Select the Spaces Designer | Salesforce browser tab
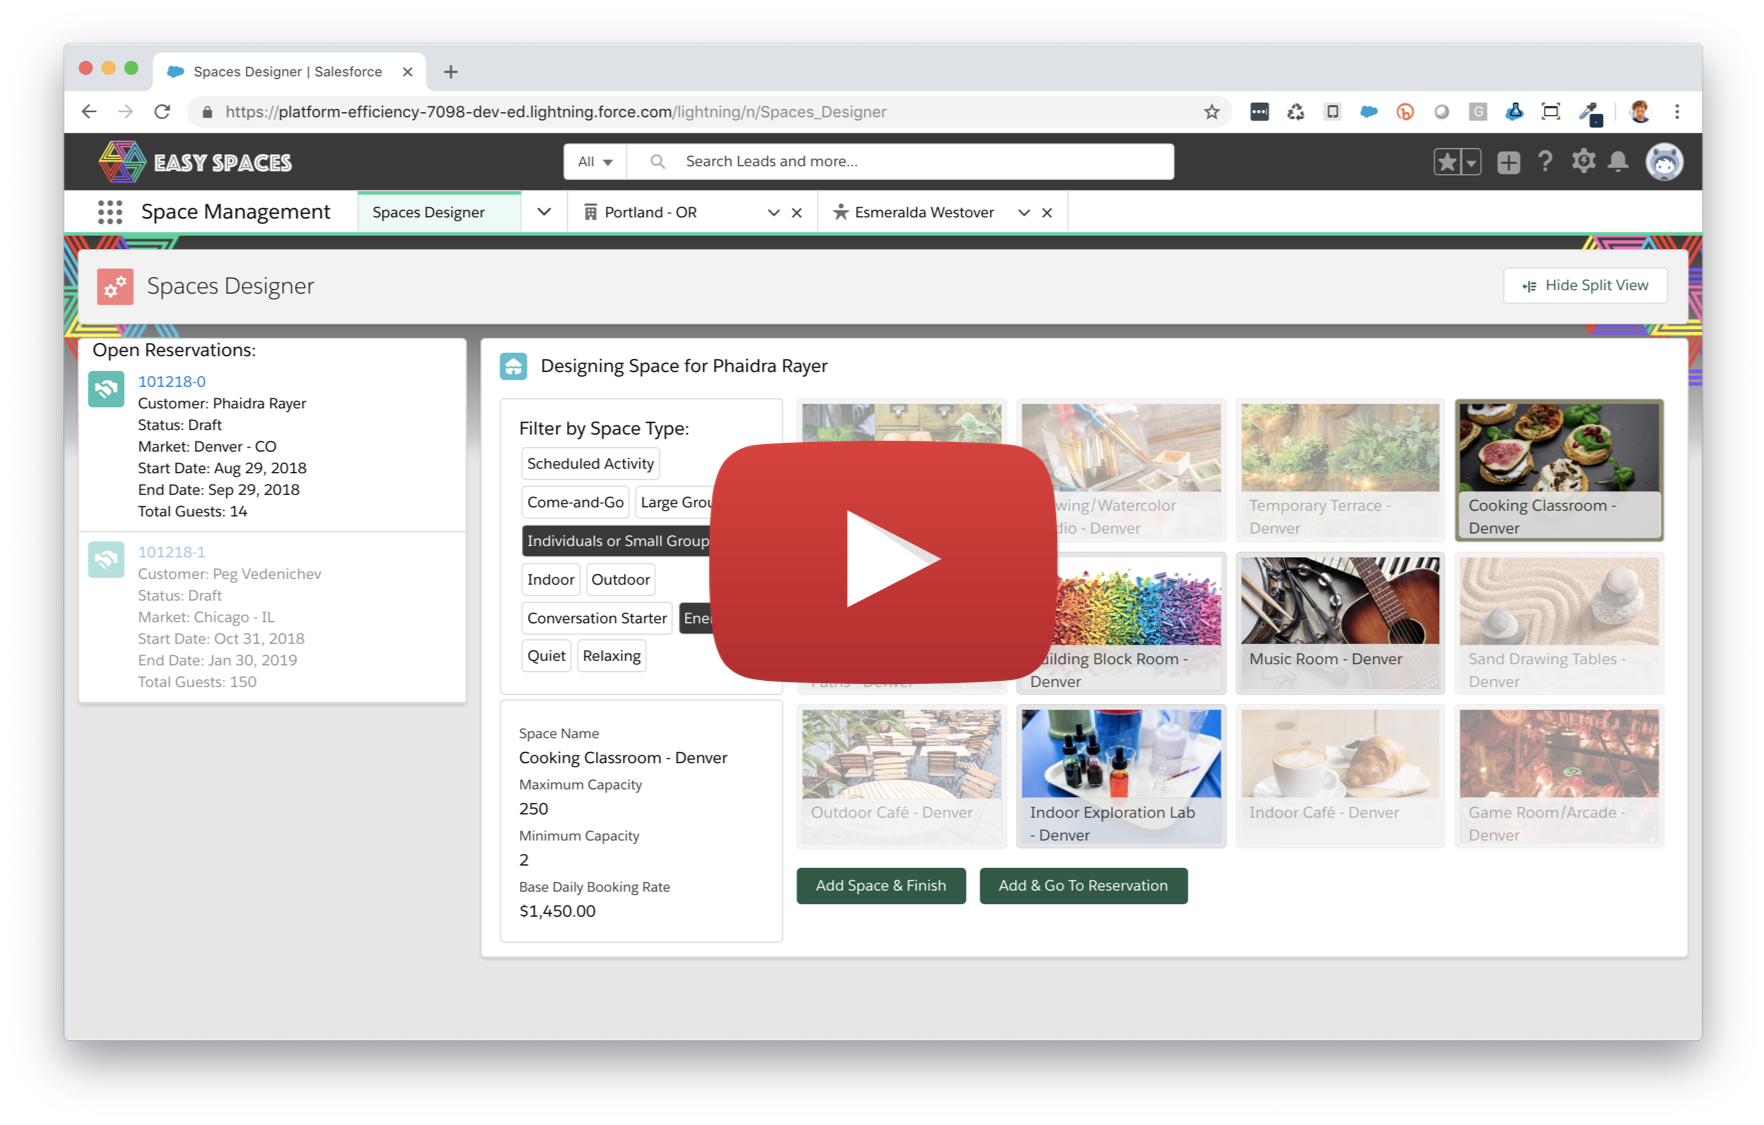The width and height of the screenshot is (1764, 1125). click(290, 71)
